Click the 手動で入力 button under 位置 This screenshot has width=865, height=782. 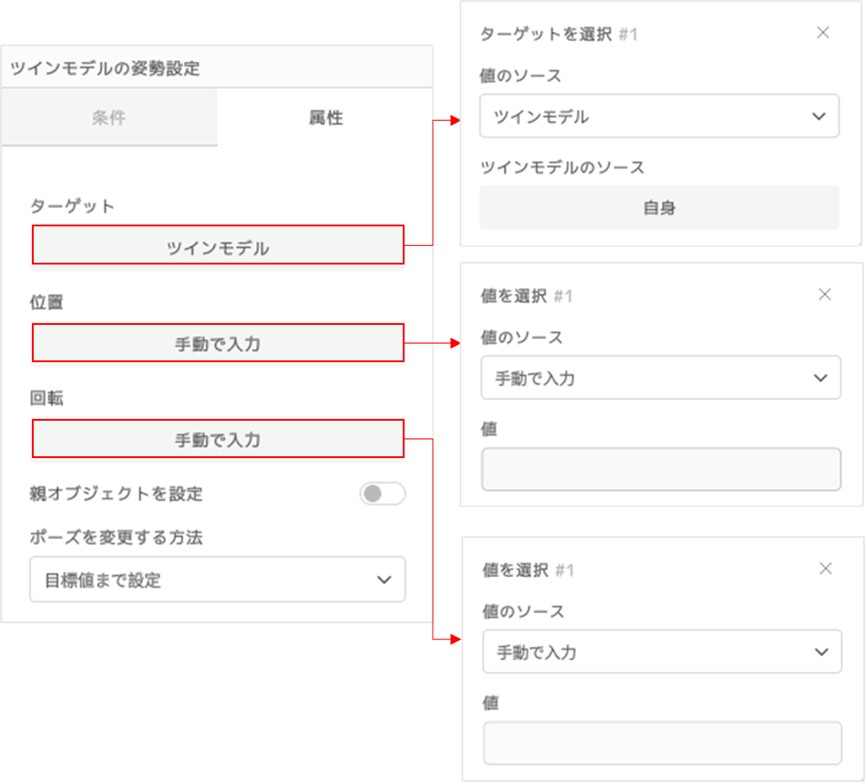click(218, 343)
